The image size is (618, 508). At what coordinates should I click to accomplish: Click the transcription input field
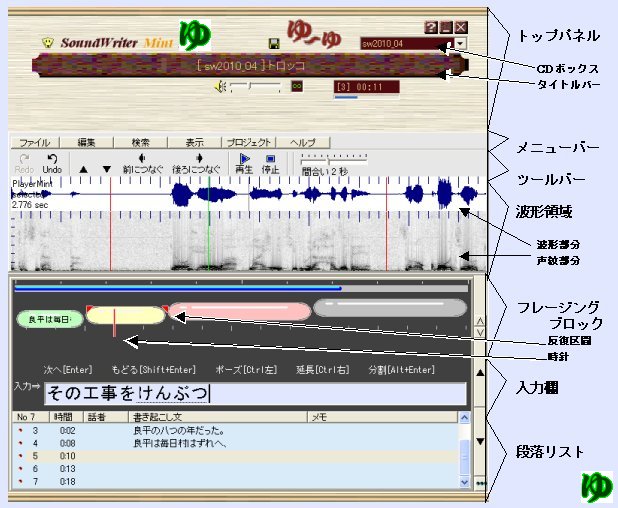(240, 393)
